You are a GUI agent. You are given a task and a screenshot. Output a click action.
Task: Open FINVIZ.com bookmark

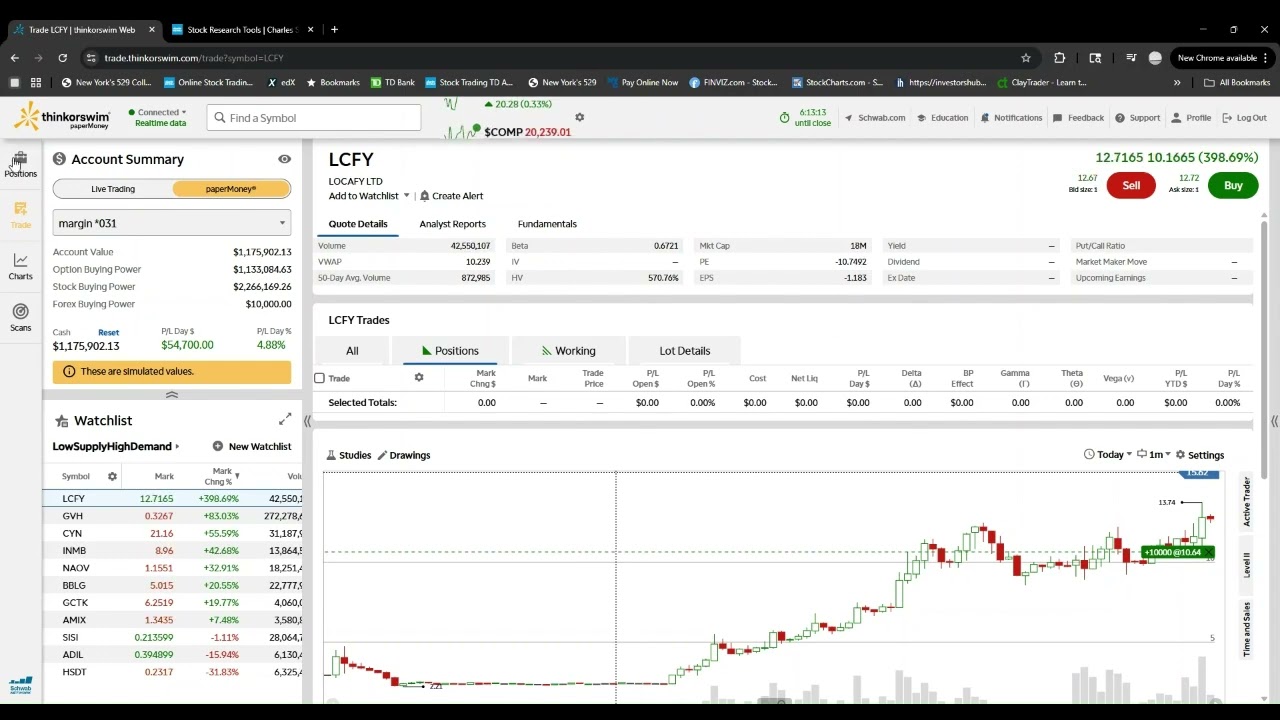[x=734, y=82]
